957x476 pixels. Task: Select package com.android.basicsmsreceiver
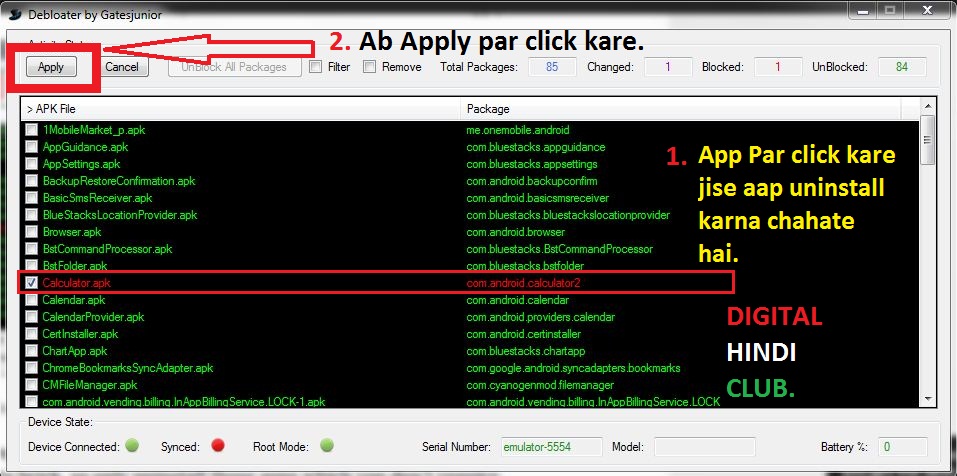coord(537,198)
